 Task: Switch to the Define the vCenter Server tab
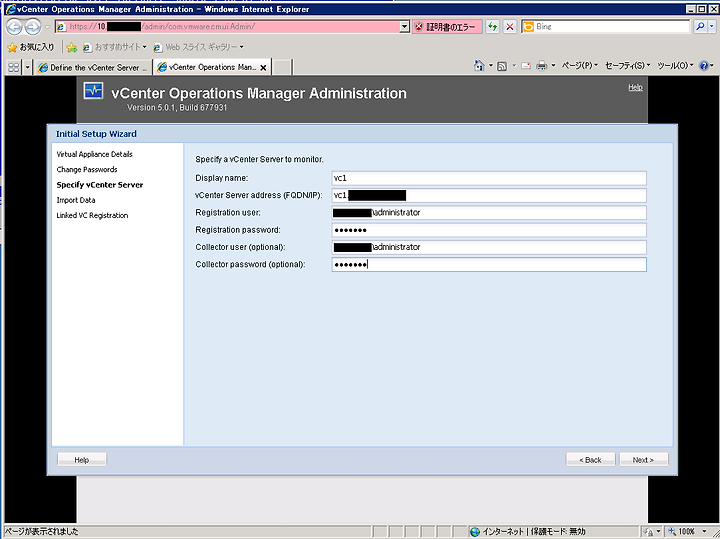click(93, 67)
